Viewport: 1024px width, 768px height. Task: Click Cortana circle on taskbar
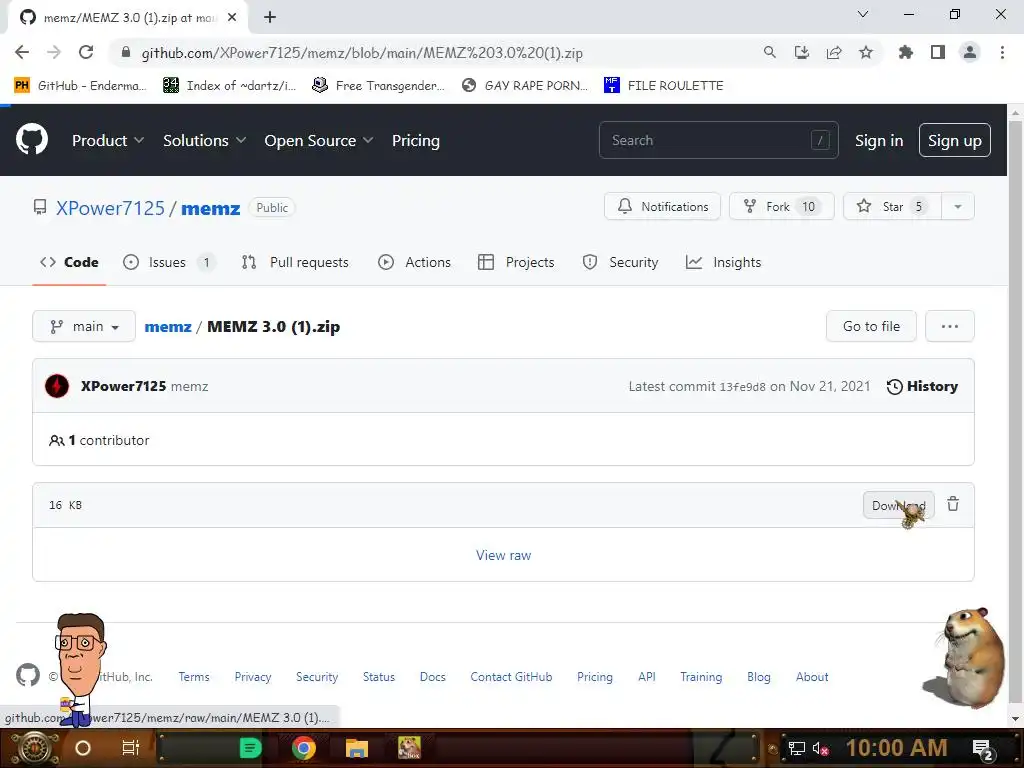pos(82,748)
